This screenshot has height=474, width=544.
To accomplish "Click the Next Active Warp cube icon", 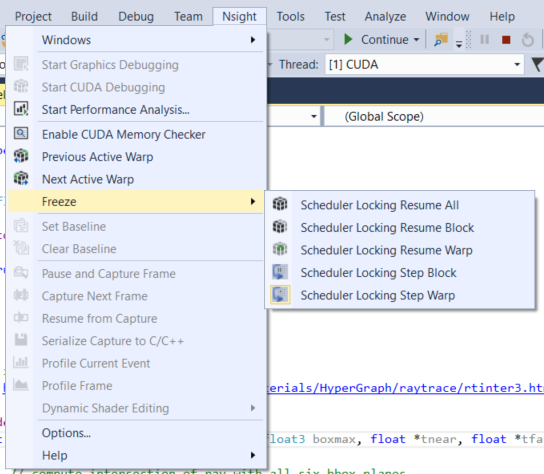I will (21, 178).
